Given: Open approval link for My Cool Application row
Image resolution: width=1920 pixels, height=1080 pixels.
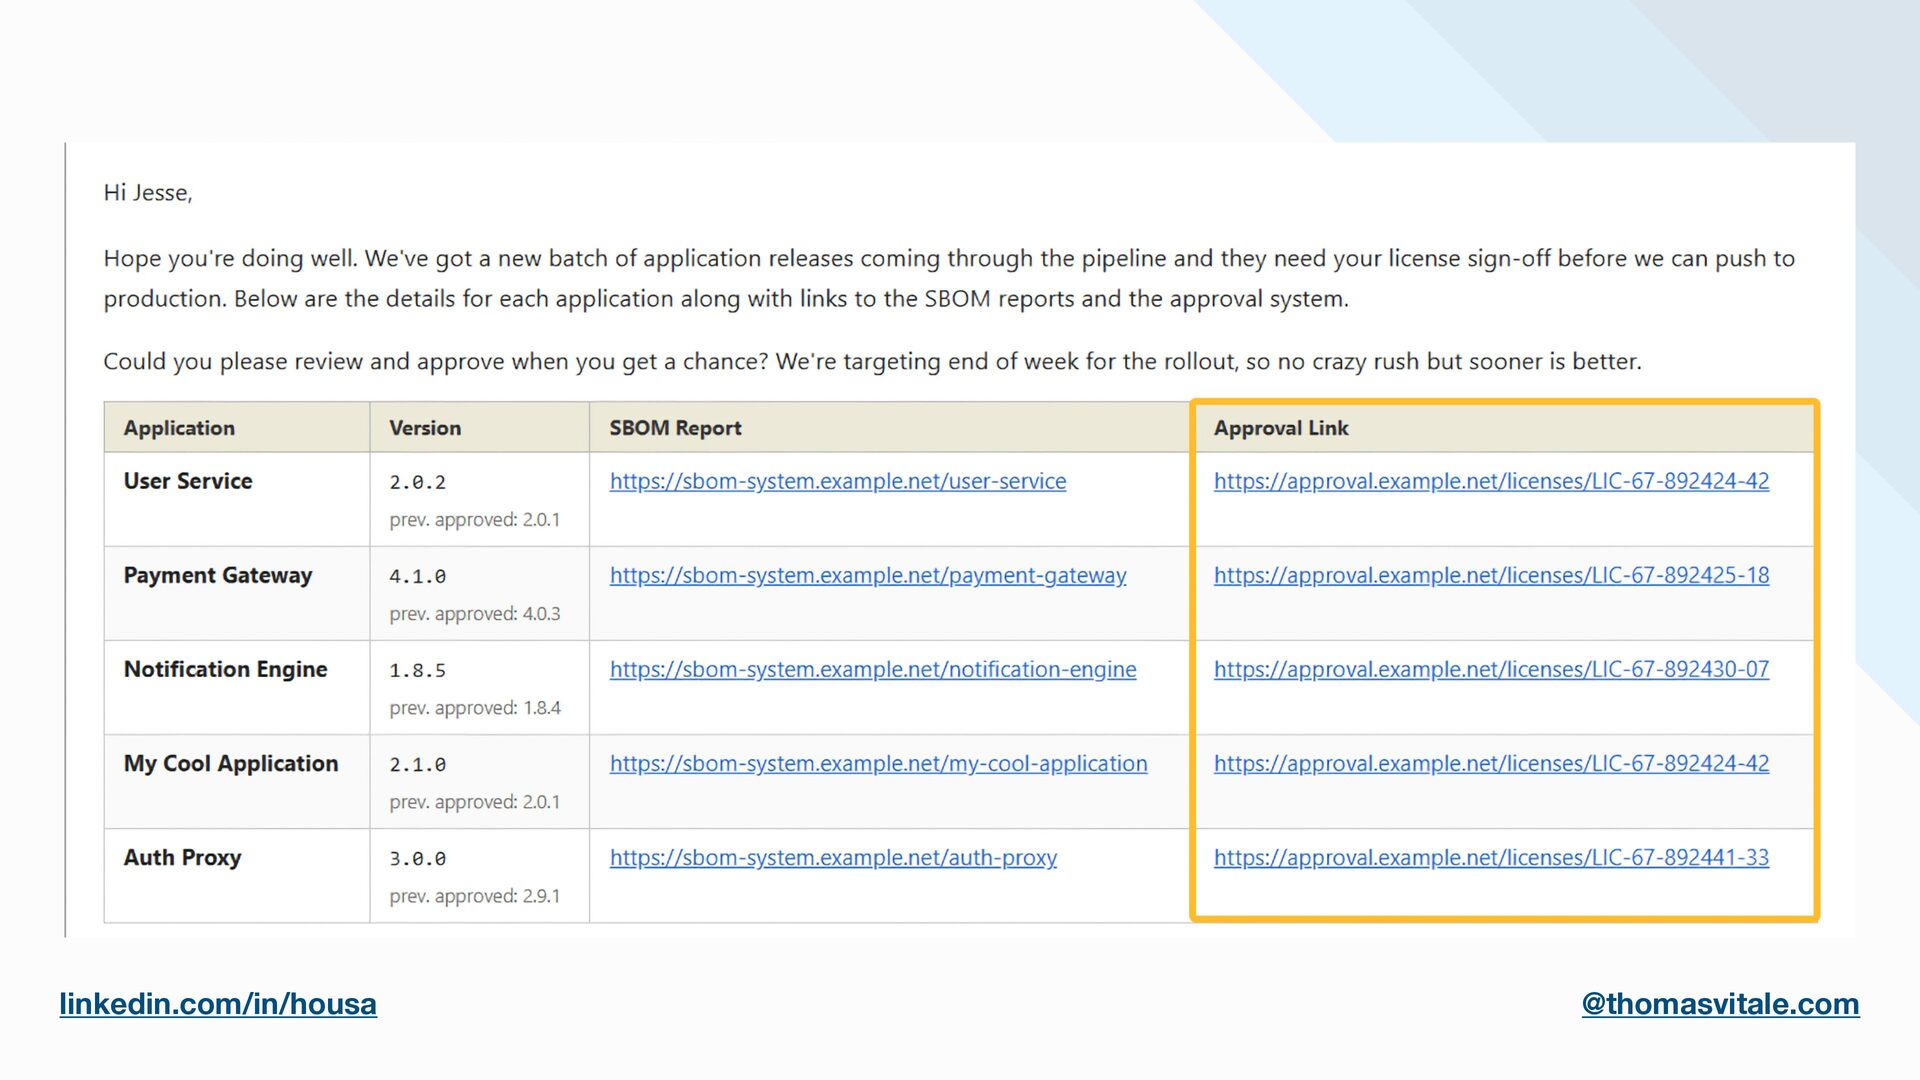Looking at the screenshot, I should (1490, 763).
